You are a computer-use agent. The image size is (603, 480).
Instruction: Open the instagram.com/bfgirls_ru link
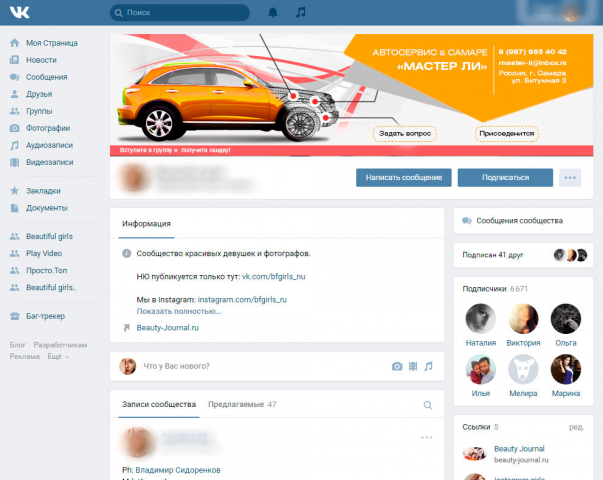[242, 300]
